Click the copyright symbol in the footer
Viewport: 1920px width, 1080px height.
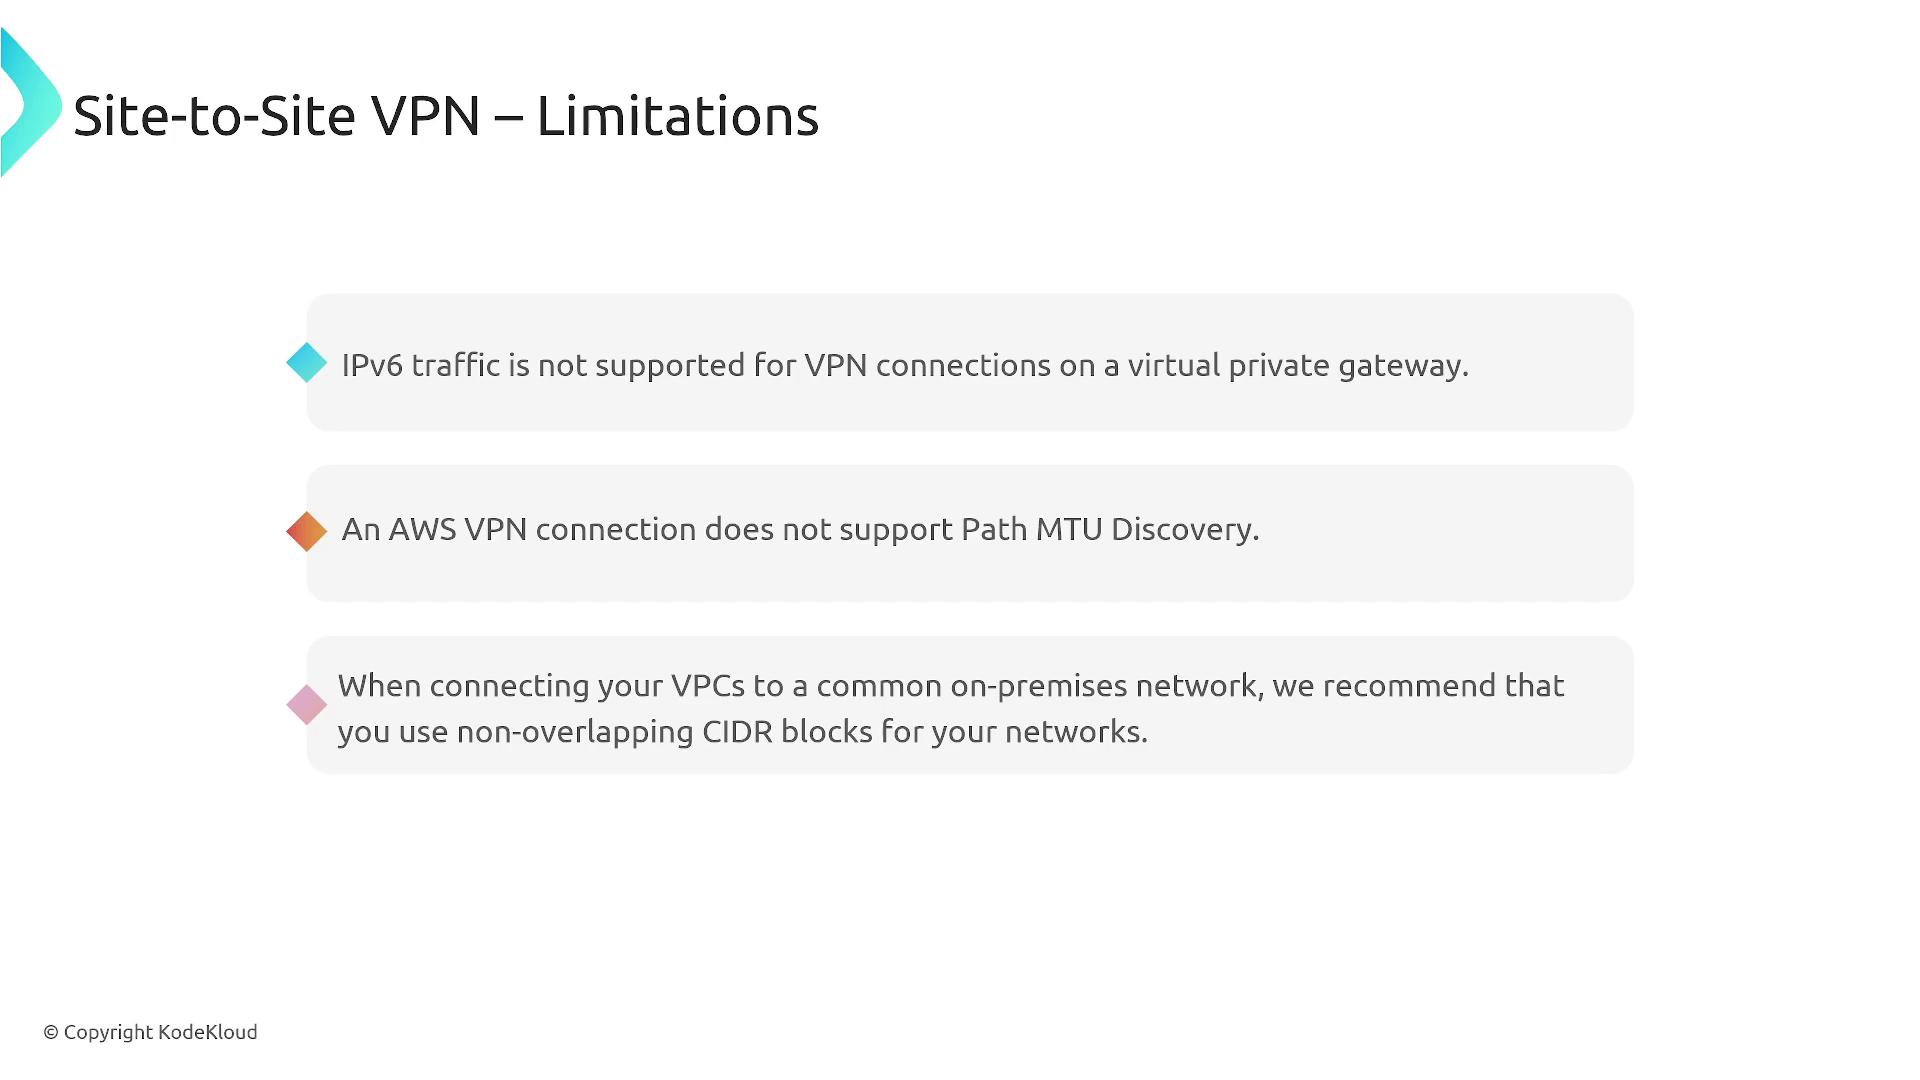pyautogui.click(x=51, y=1032)
